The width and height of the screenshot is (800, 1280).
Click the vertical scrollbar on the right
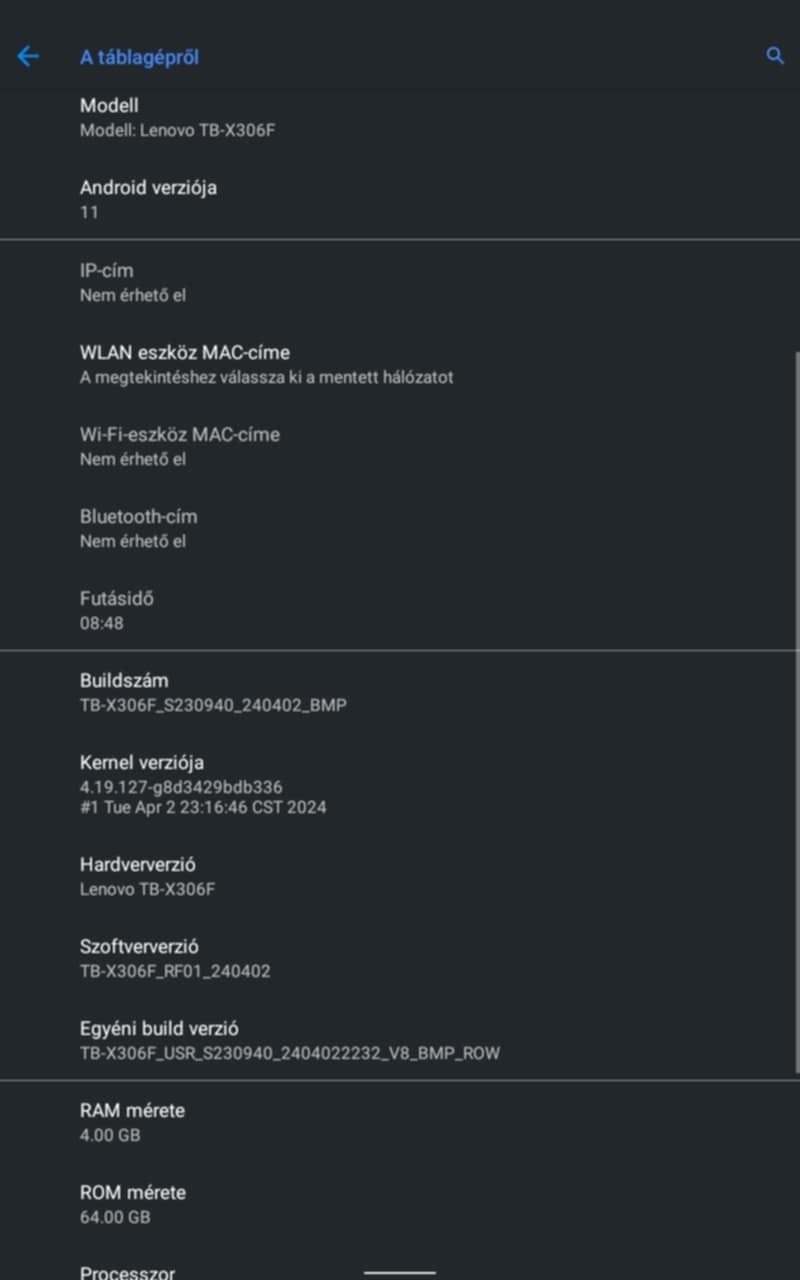coord(796,700)
